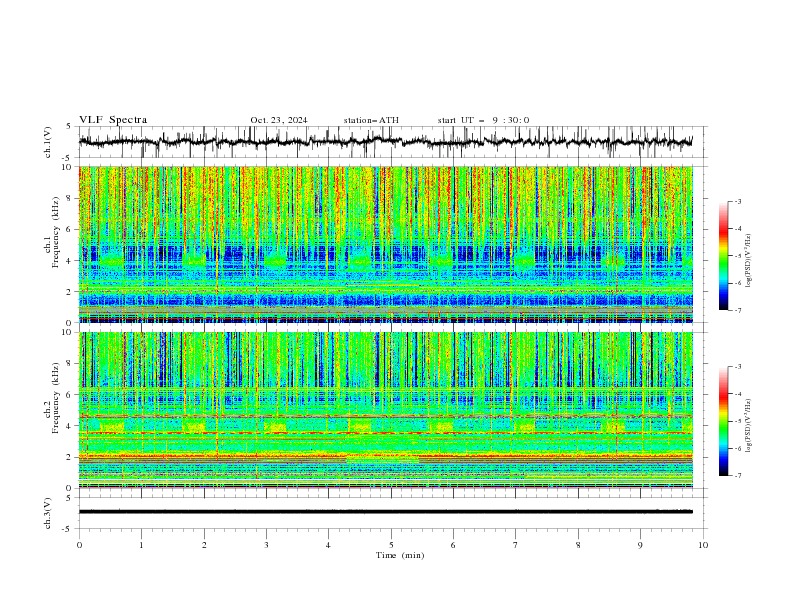
Task: Click the time axis tick label '4'
Action: coord(328,545)
